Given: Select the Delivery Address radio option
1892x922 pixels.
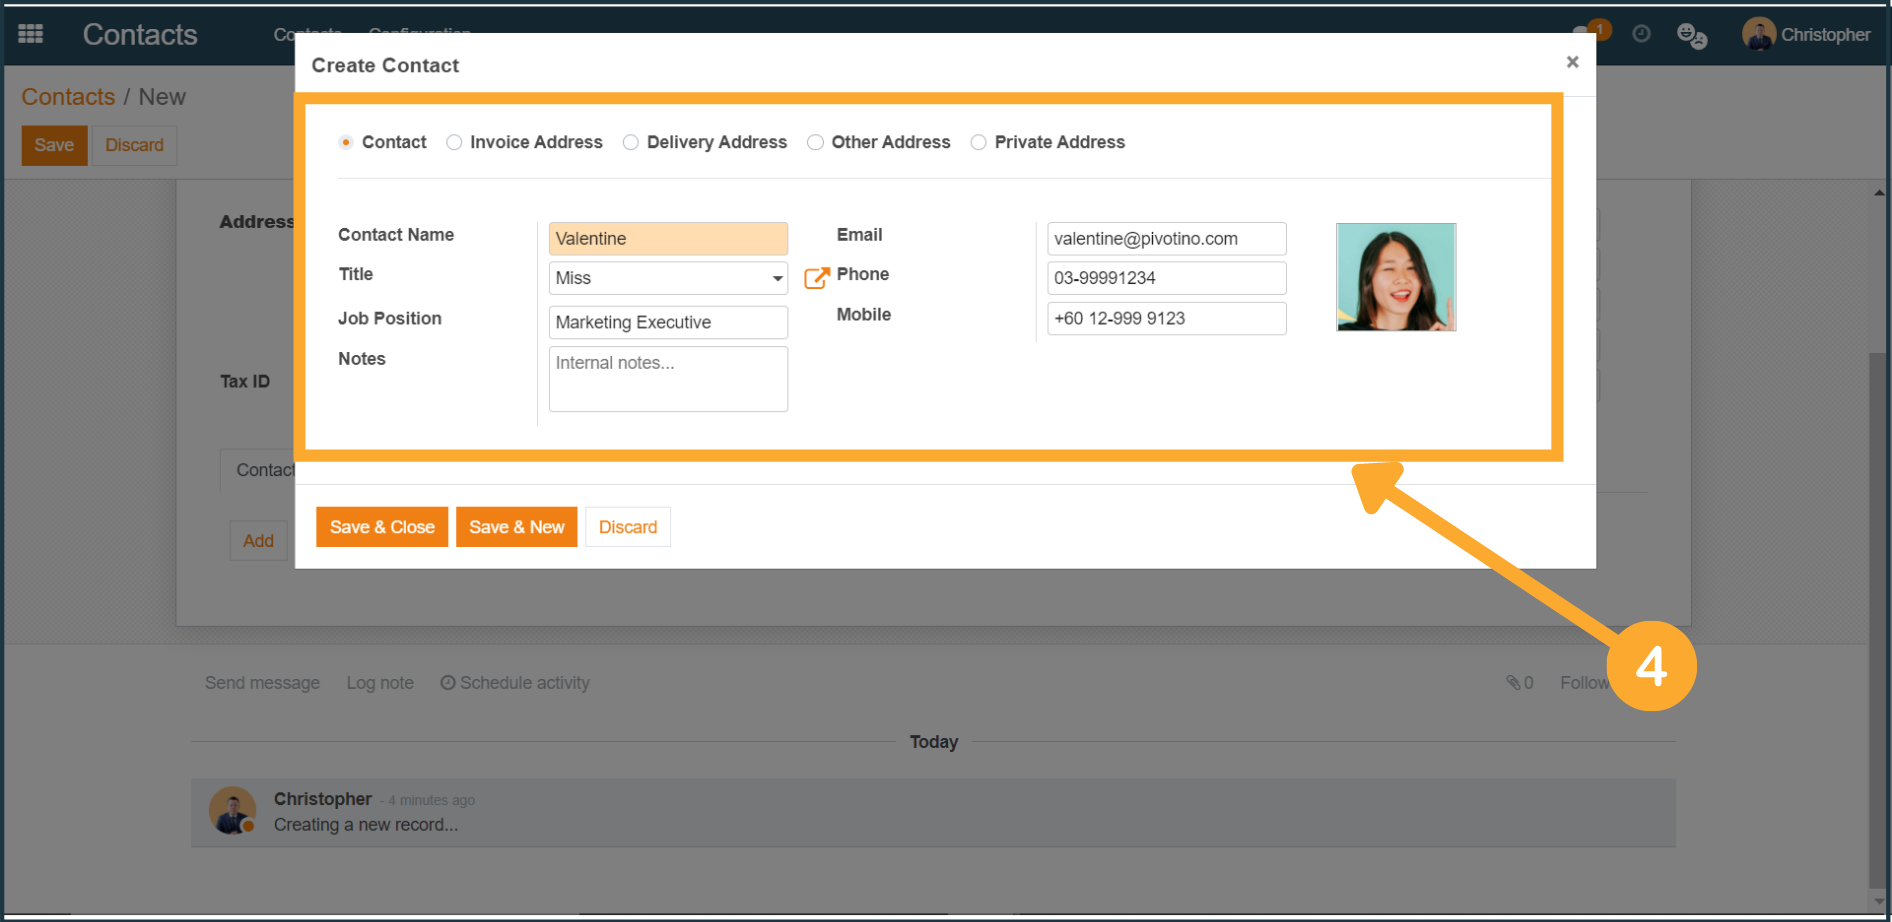Looking at the screenshot, I should [631, 142].
